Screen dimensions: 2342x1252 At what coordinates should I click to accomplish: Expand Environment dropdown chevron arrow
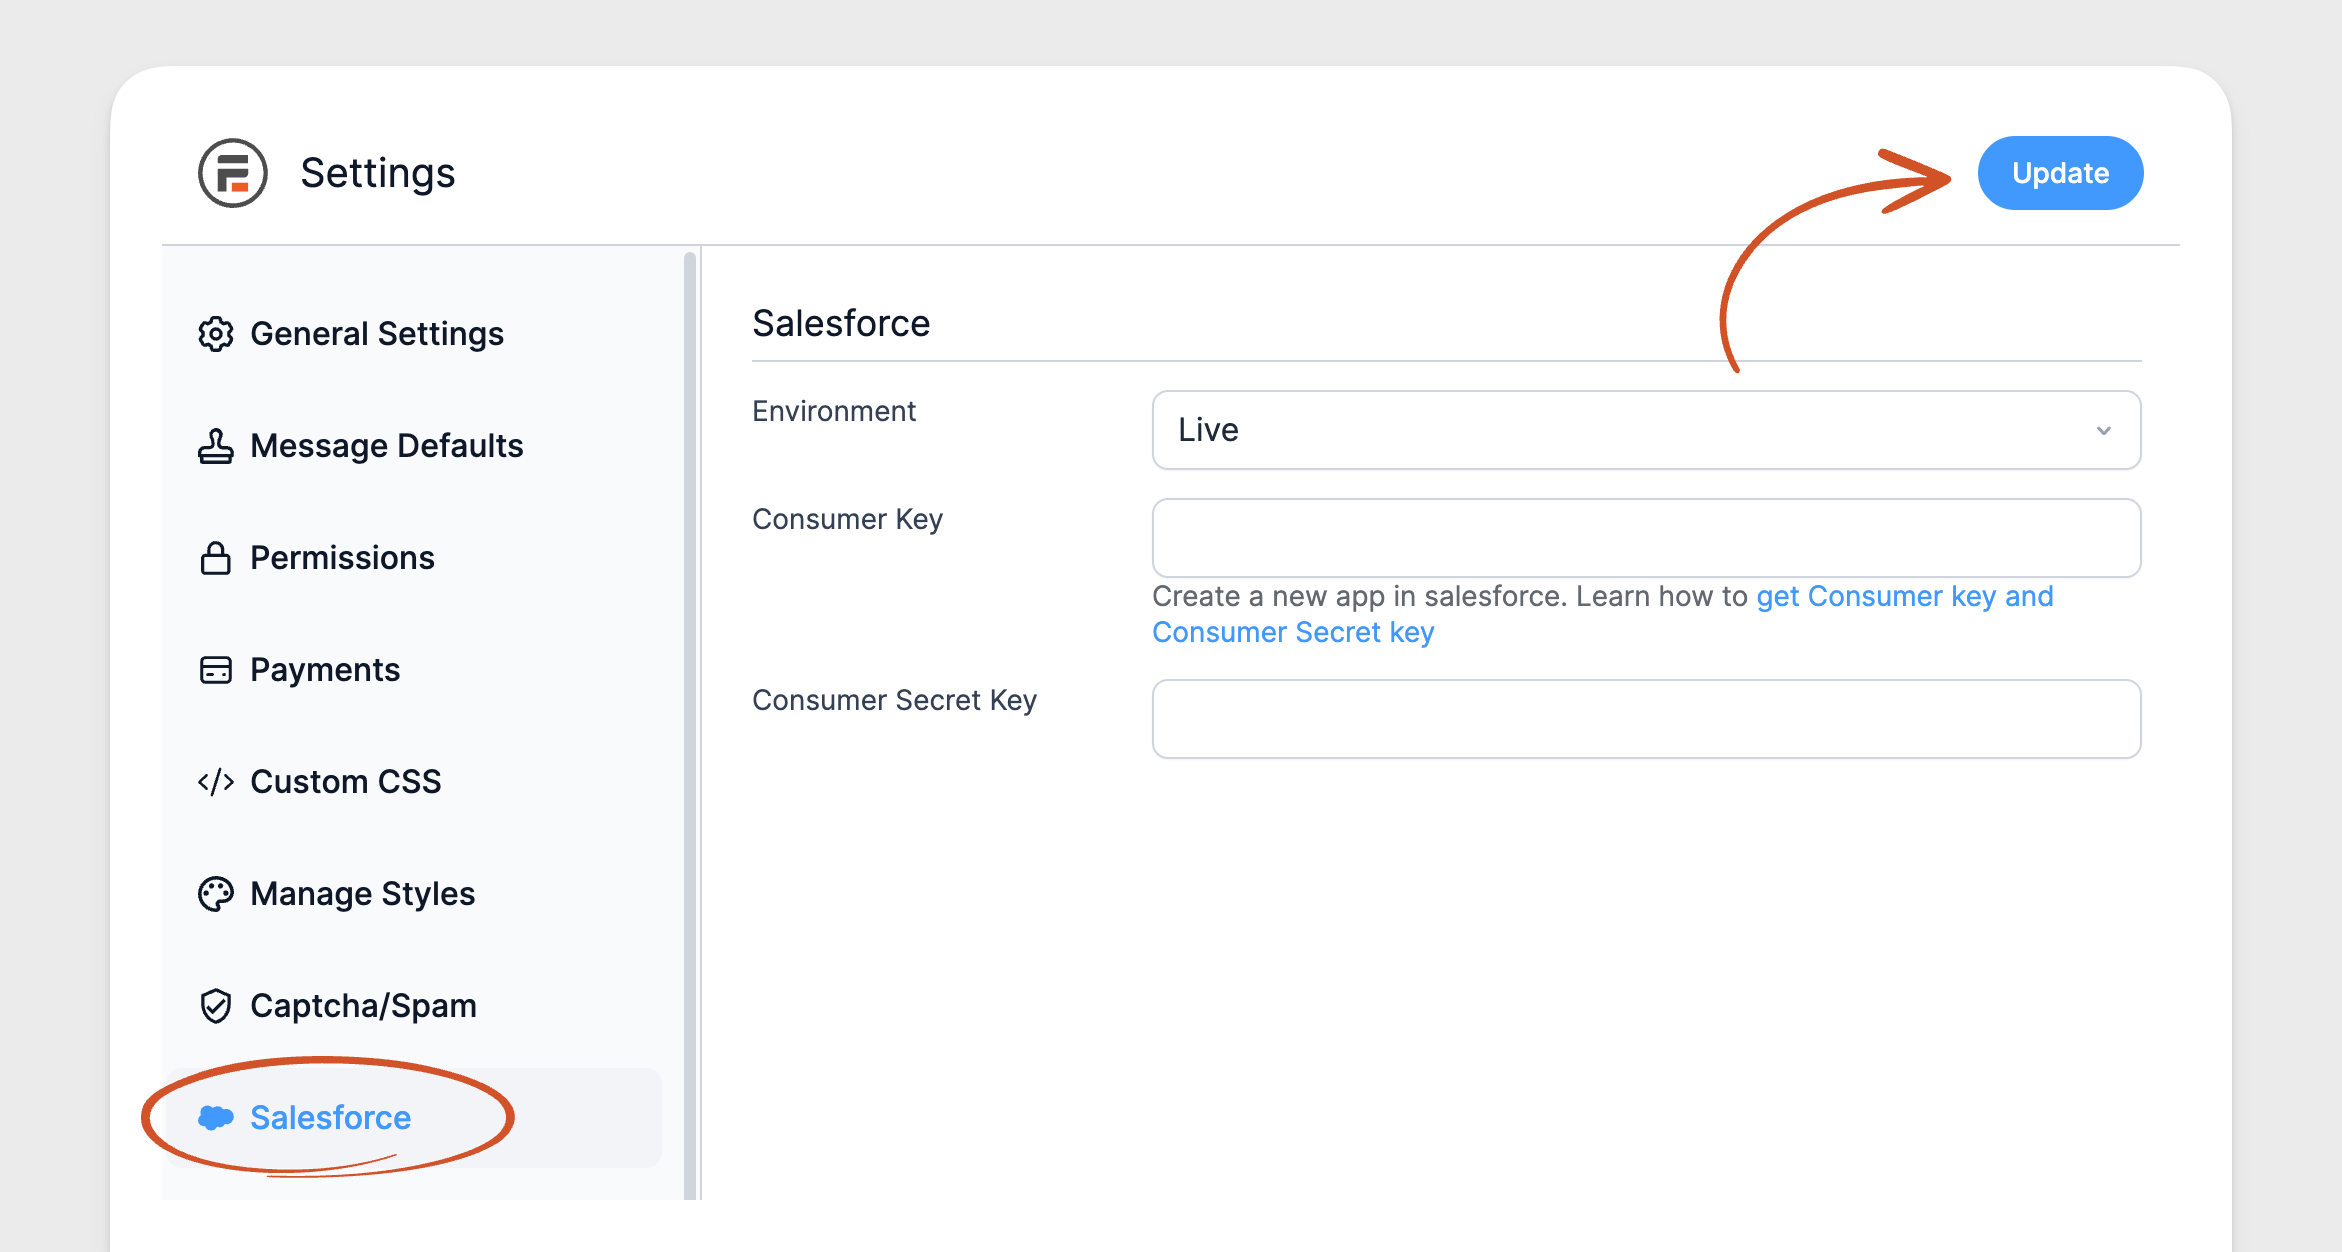(2104, 431)
